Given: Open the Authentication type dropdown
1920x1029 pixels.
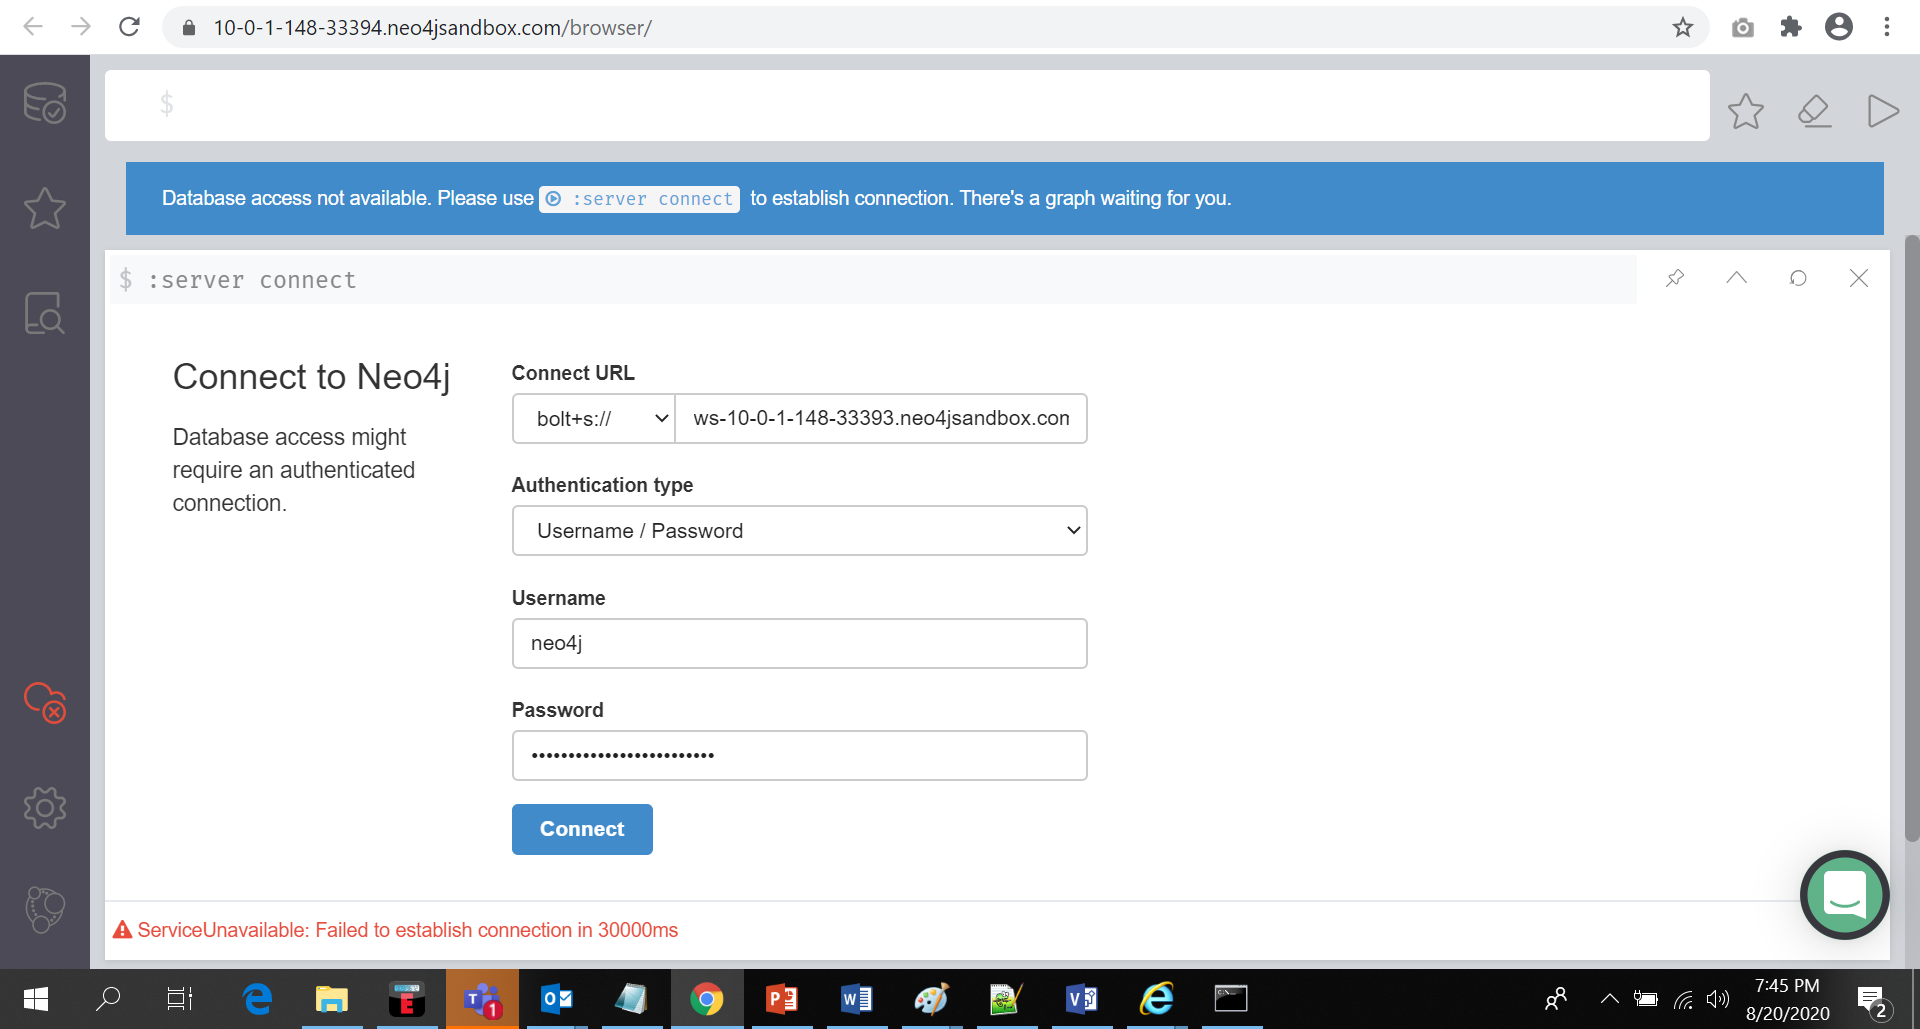Looking at the screenshot, I should point(799,530).
